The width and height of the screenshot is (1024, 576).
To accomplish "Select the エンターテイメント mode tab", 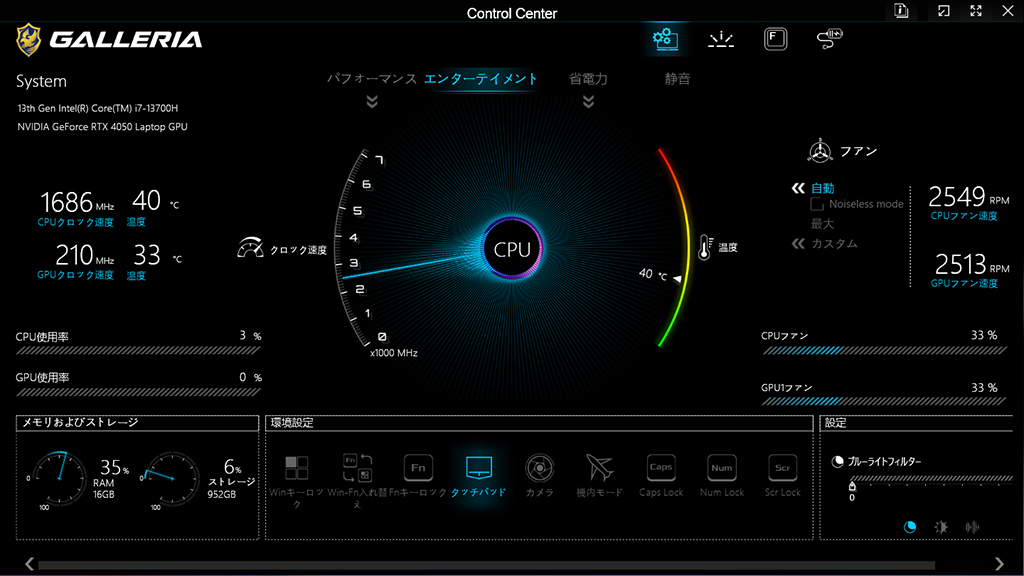I will [481, 79].
